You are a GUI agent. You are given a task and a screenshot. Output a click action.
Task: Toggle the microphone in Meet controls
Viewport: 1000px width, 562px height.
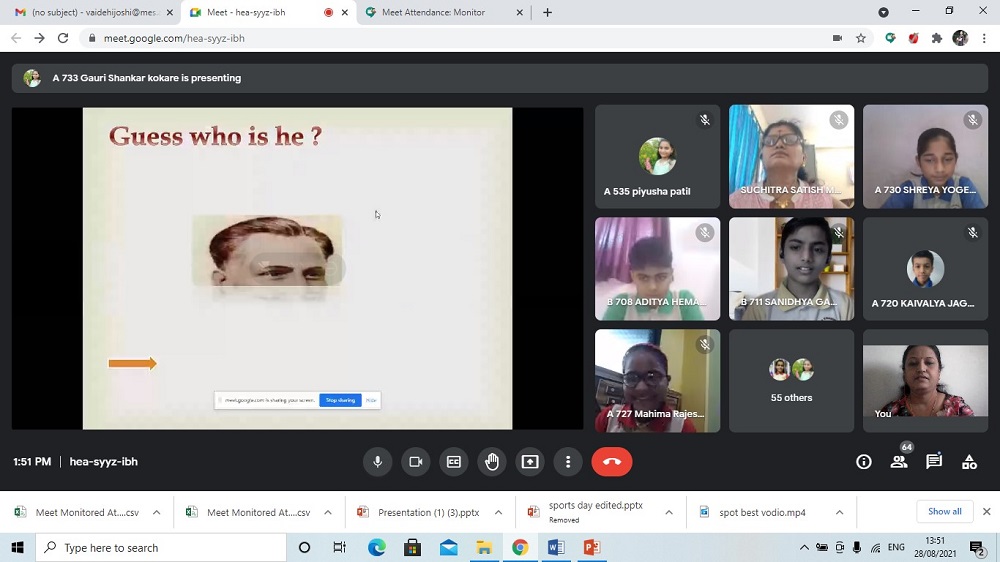point(378,462)
